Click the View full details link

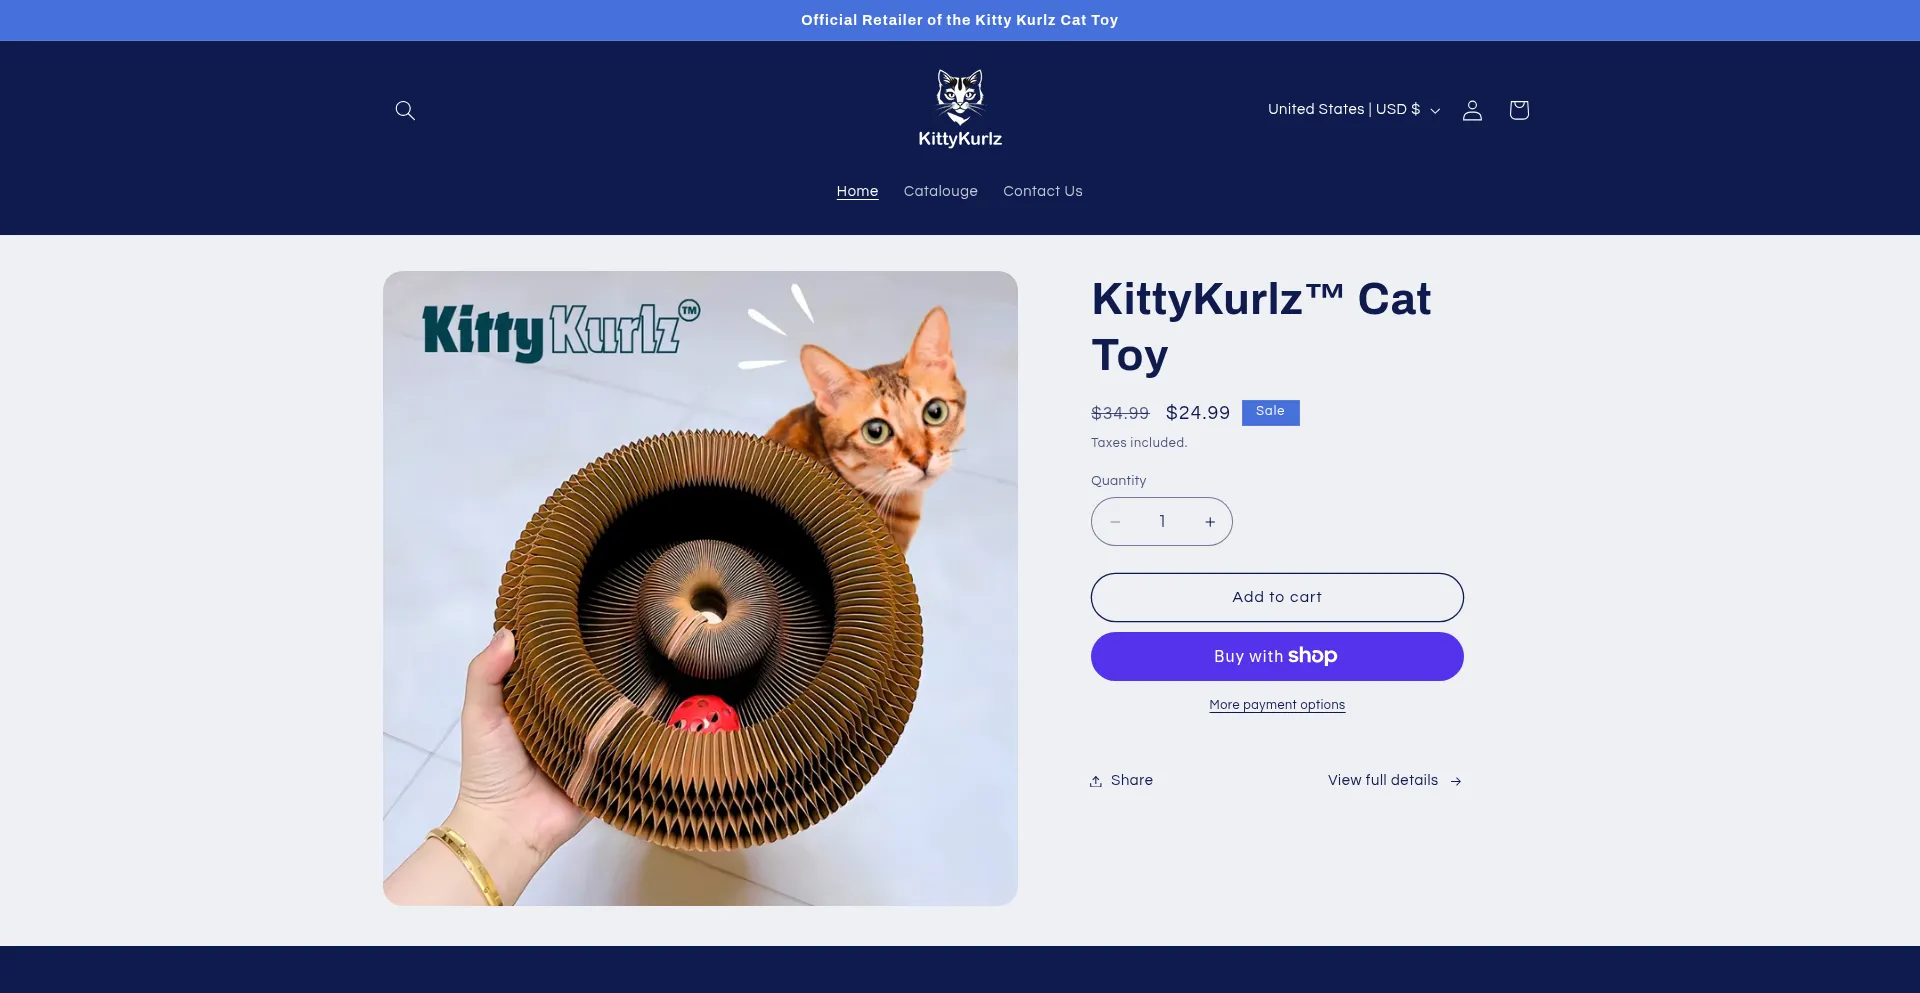(1382, 780)
